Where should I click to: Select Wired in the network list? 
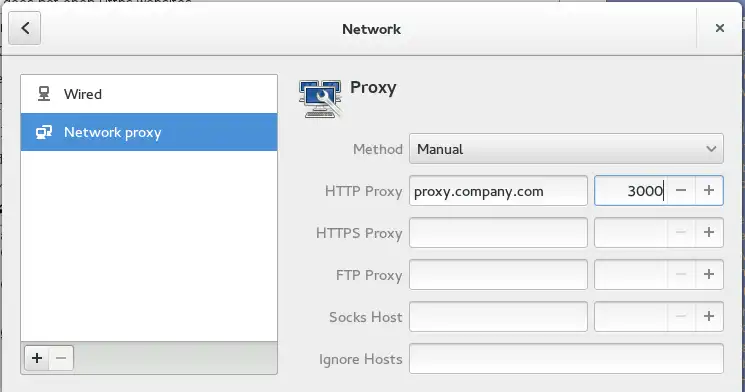click(149, 94)
